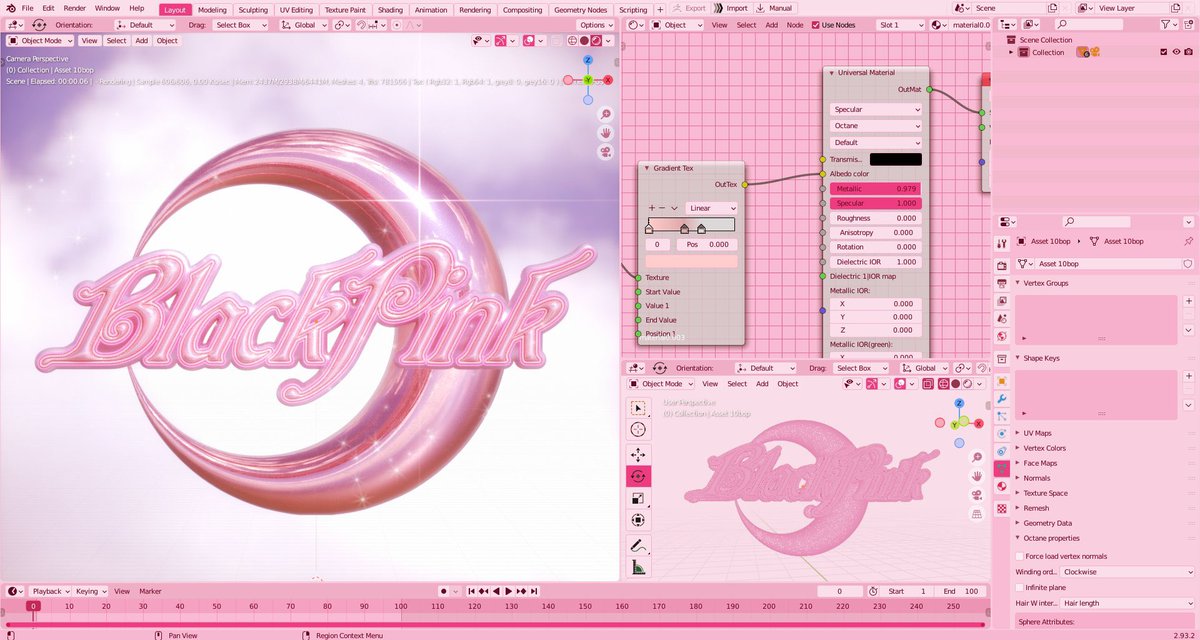Open Octane dropdown in Universal Material
Screen dimensions: 1200x640
pyautogui.click(x=876, y=126)
